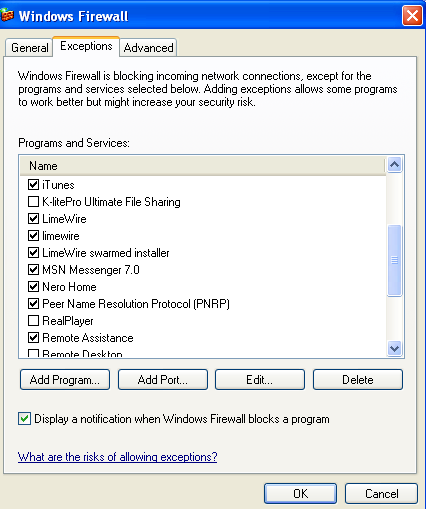Close the Windows Firewall dialog
Viewport: 426px width, 509px height.
[x=412, y=16]
